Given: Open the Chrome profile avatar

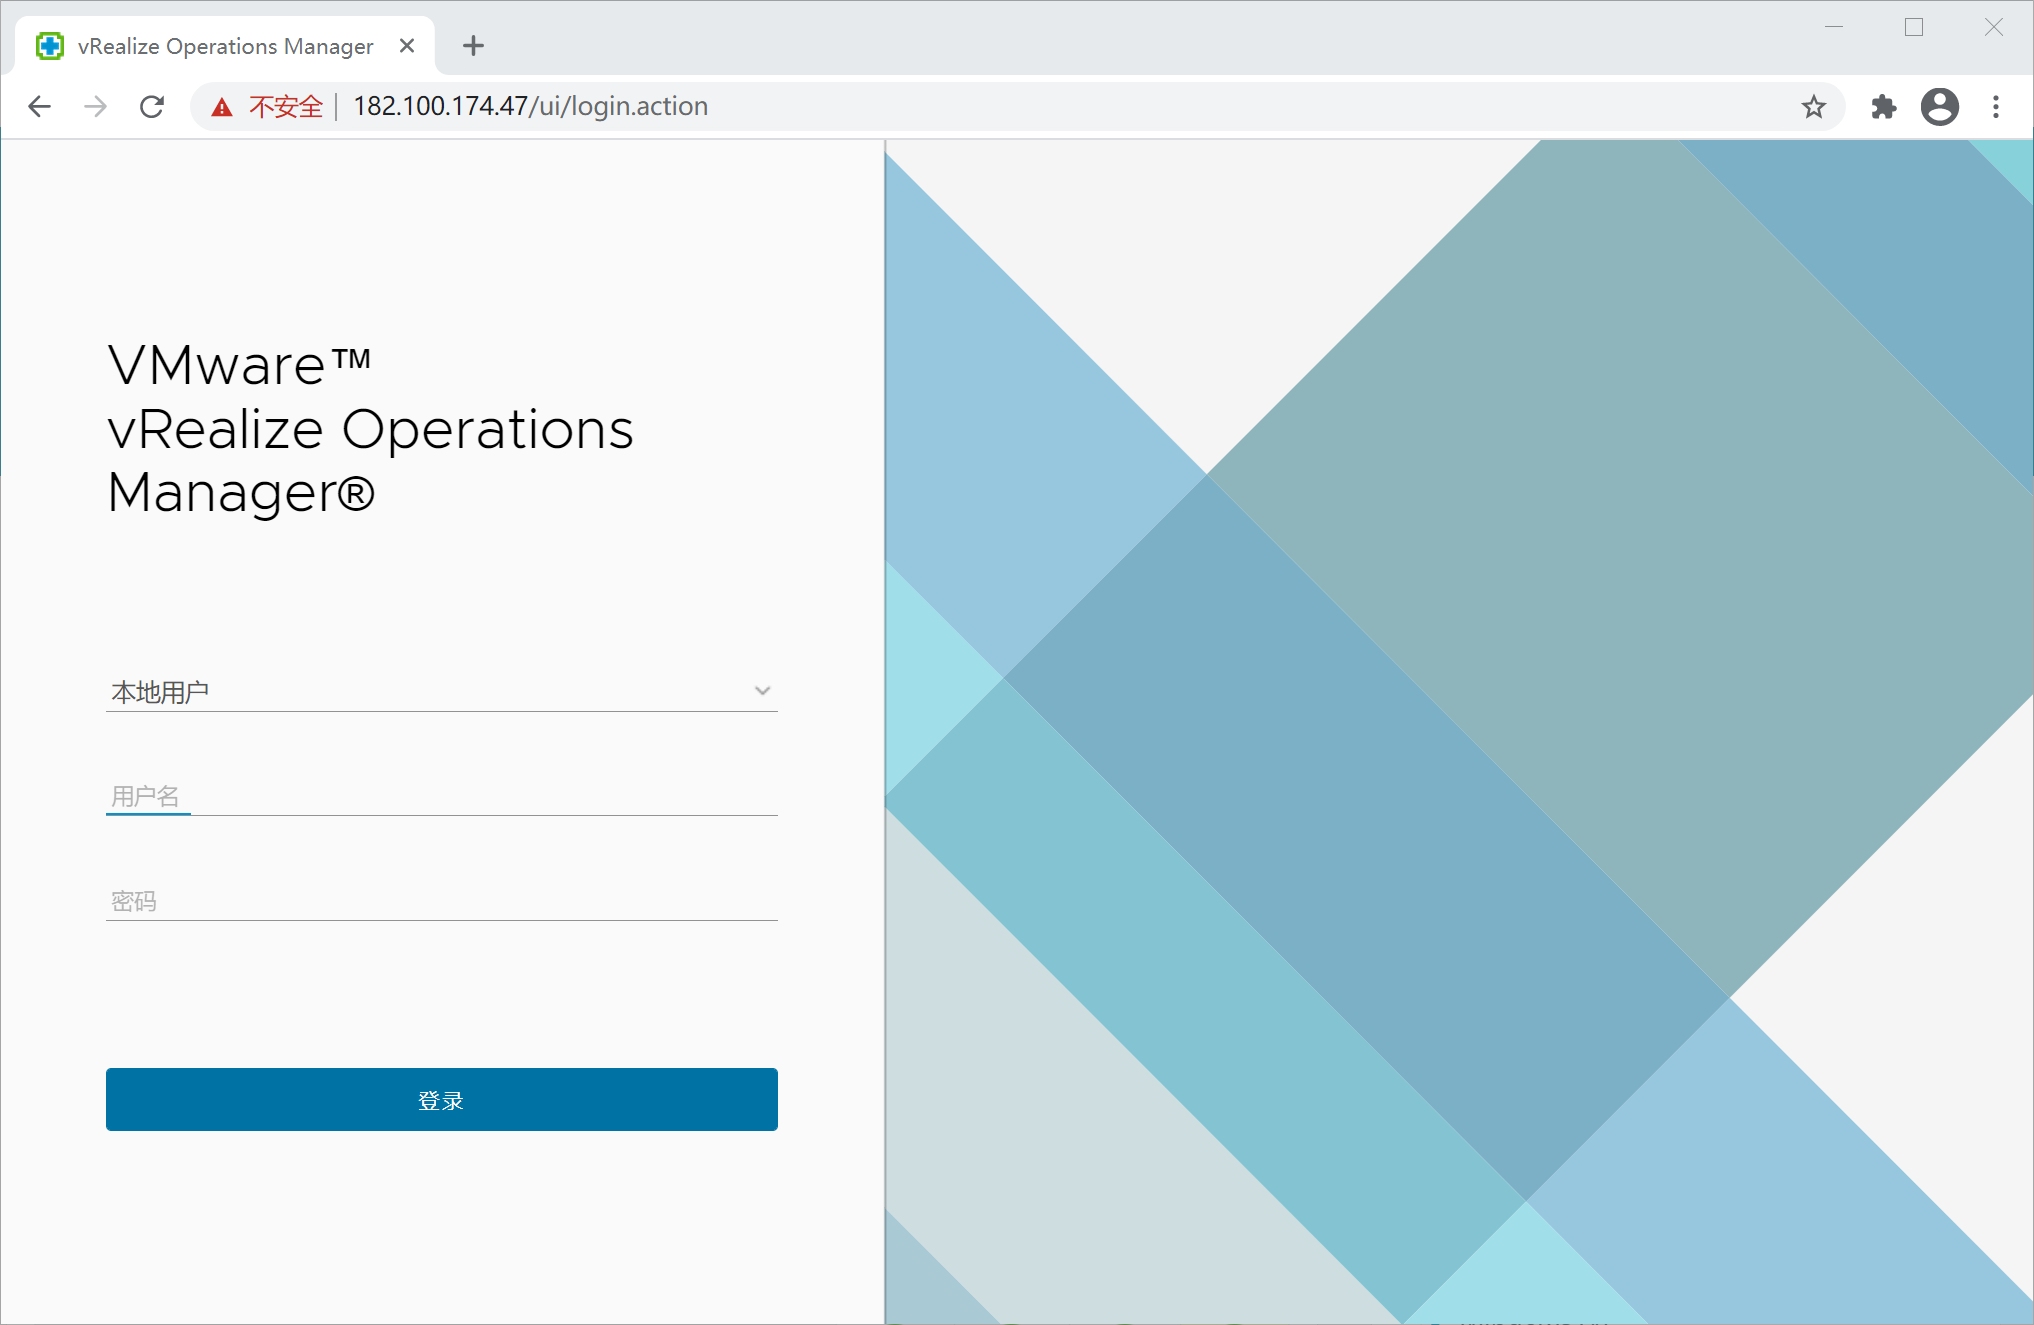Looking at the screenshot, I should click(x=1939, y=106).
